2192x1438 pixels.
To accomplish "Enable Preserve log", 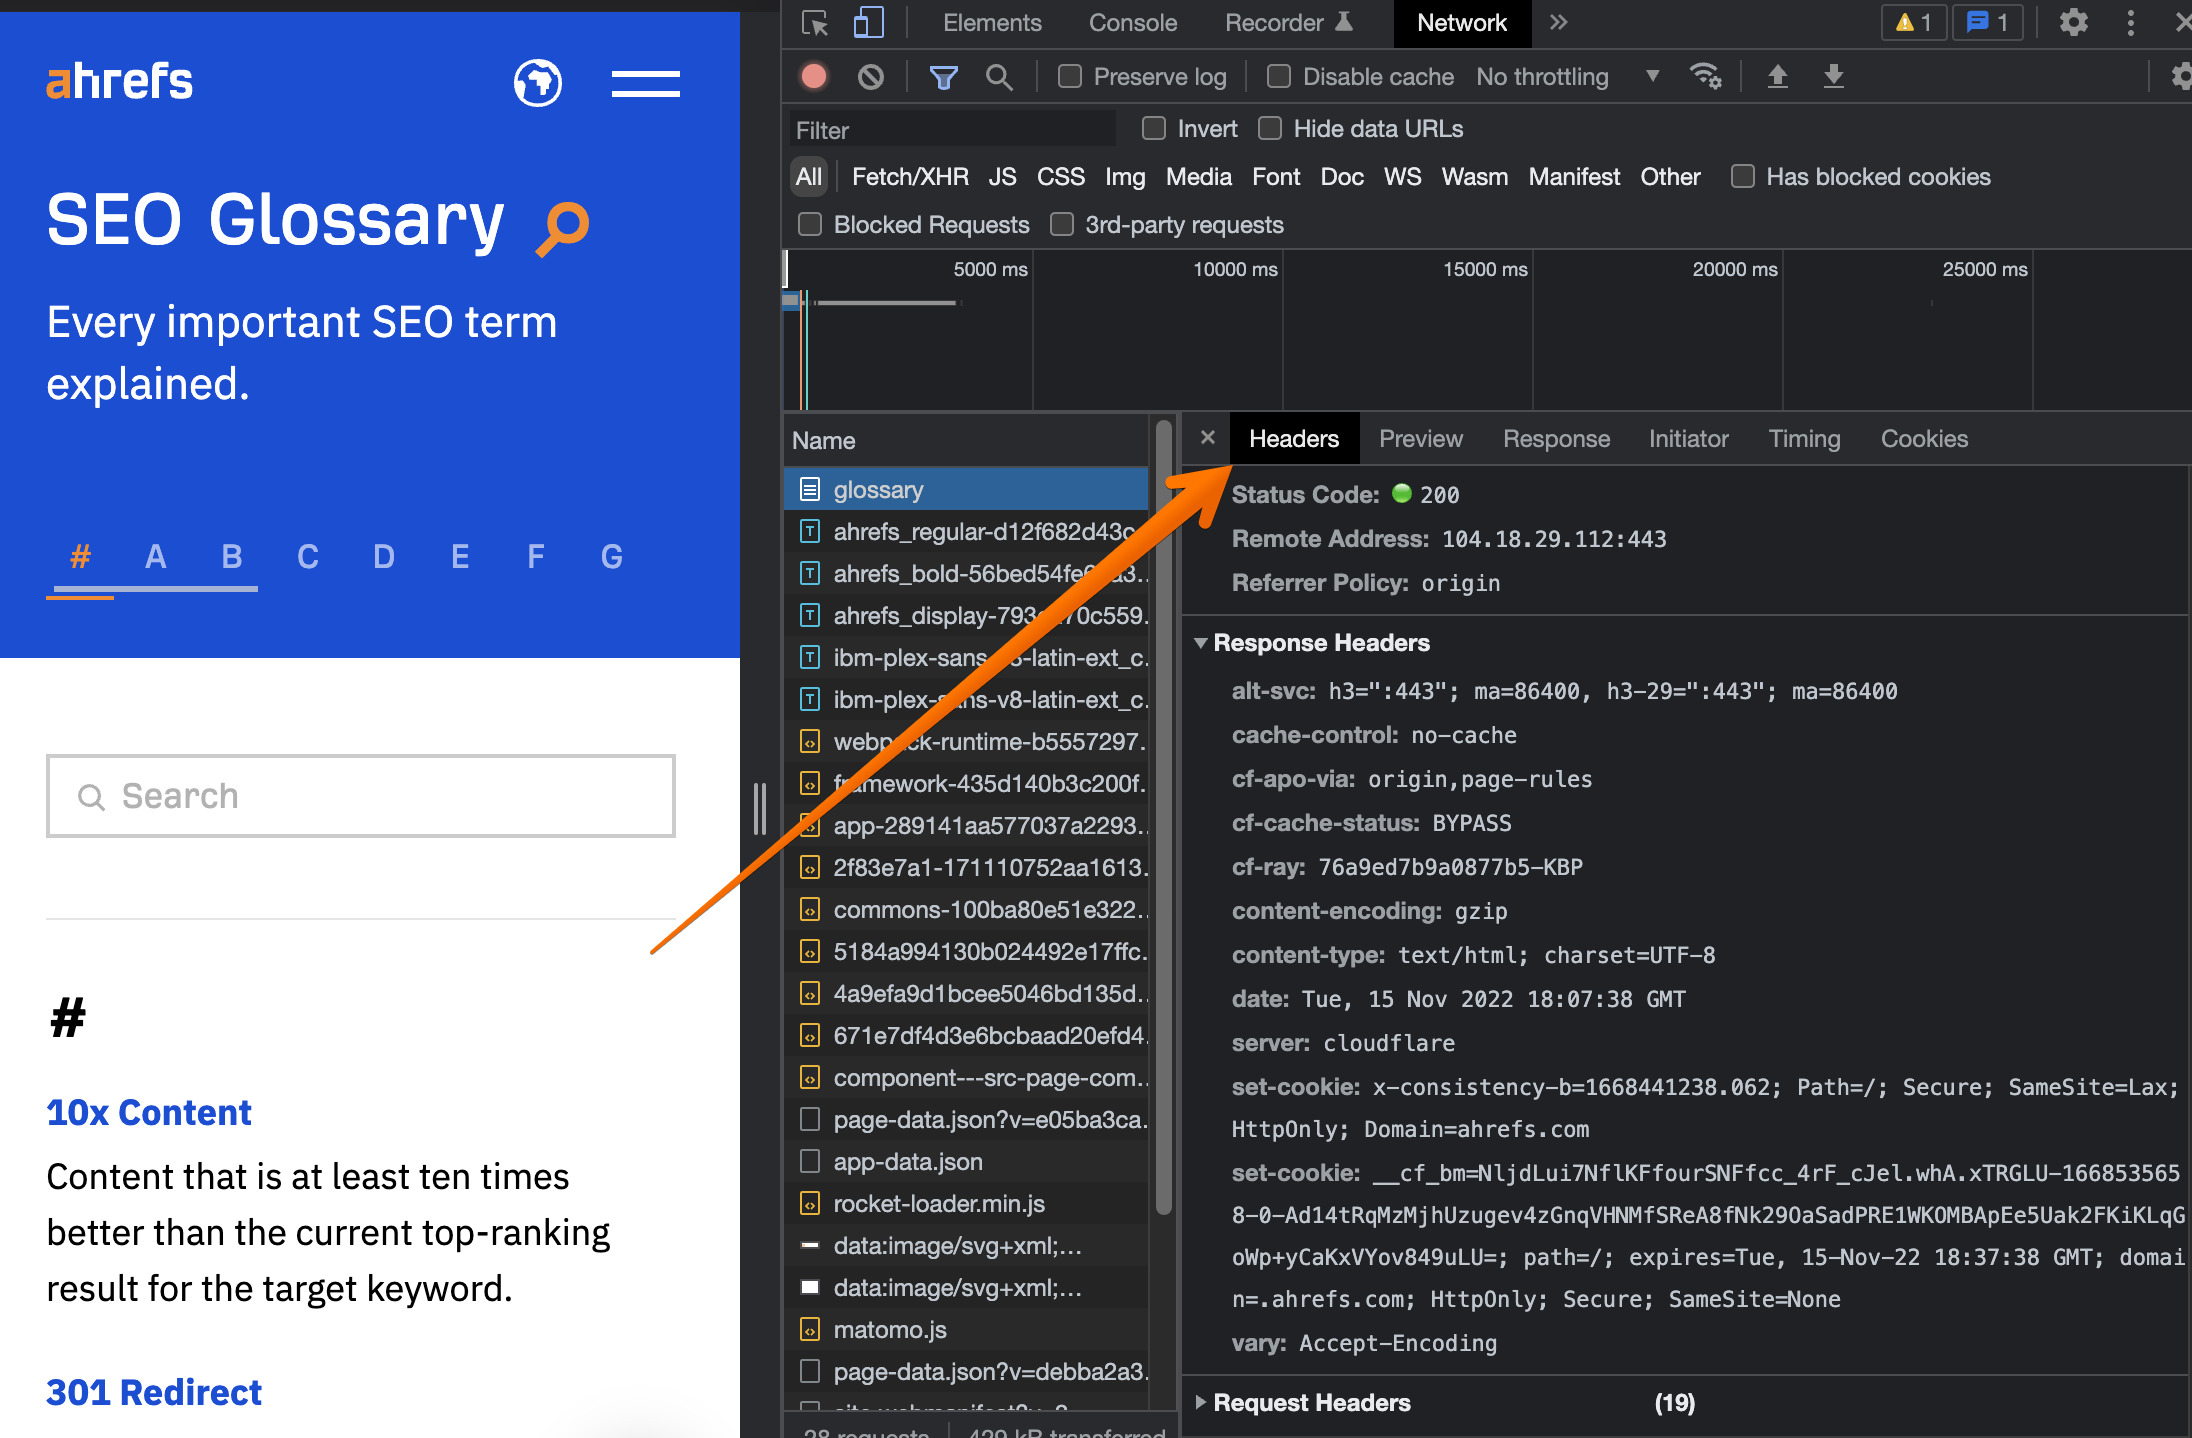I will 1069,76.
